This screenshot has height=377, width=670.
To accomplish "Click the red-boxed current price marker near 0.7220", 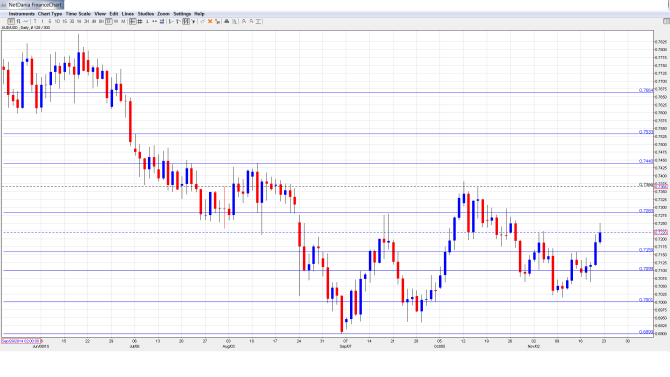I will pyautogui.click(x=661, y=232).
